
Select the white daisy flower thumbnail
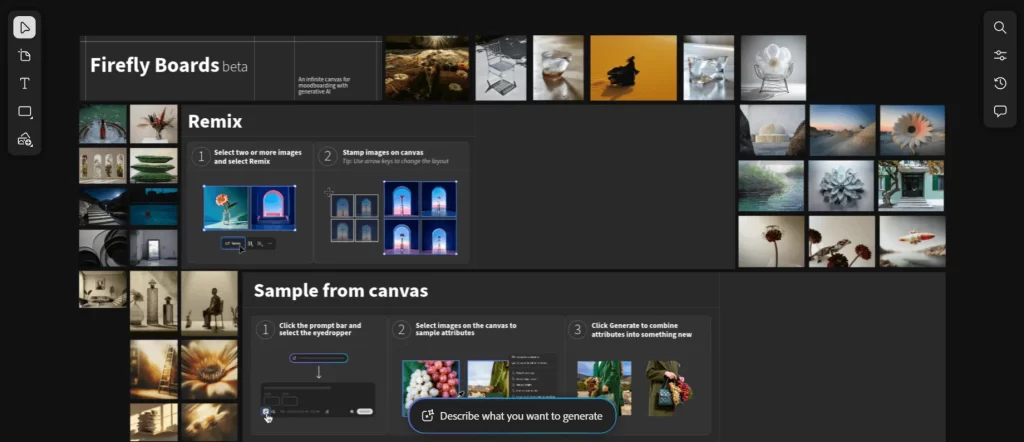point(911,130)
